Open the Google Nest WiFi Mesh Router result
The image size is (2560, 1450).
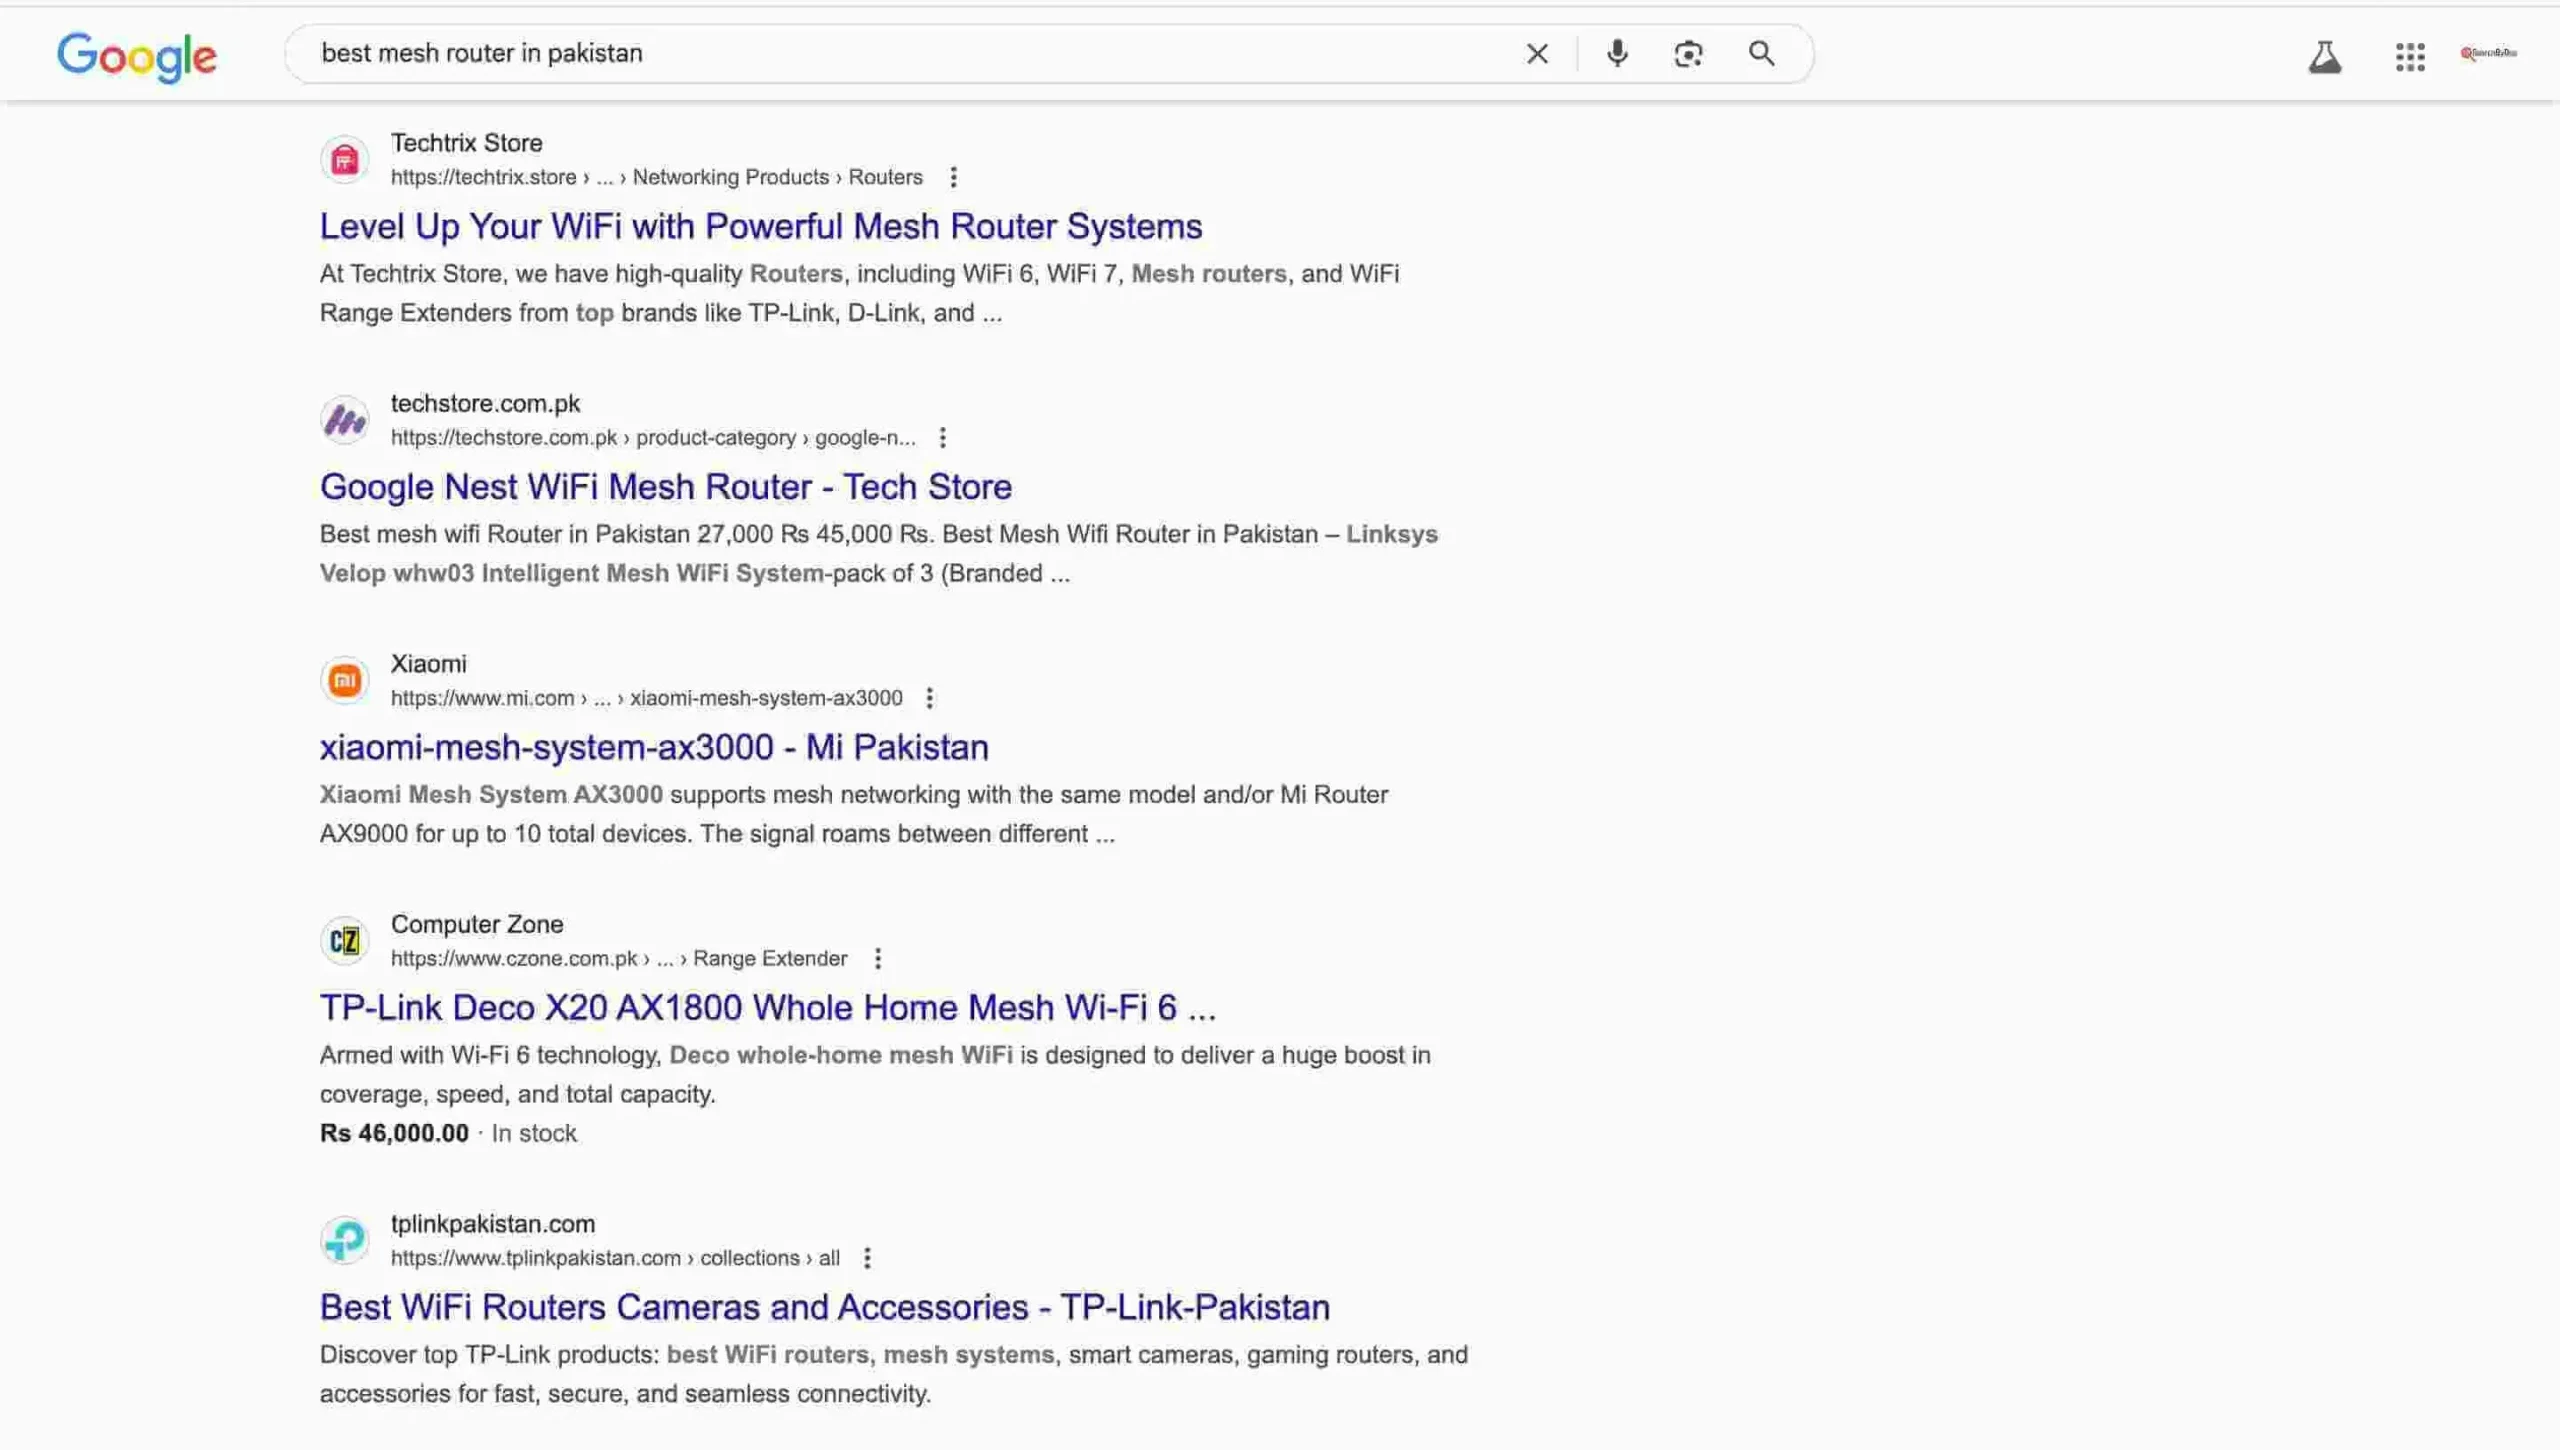tap(665, 486)
